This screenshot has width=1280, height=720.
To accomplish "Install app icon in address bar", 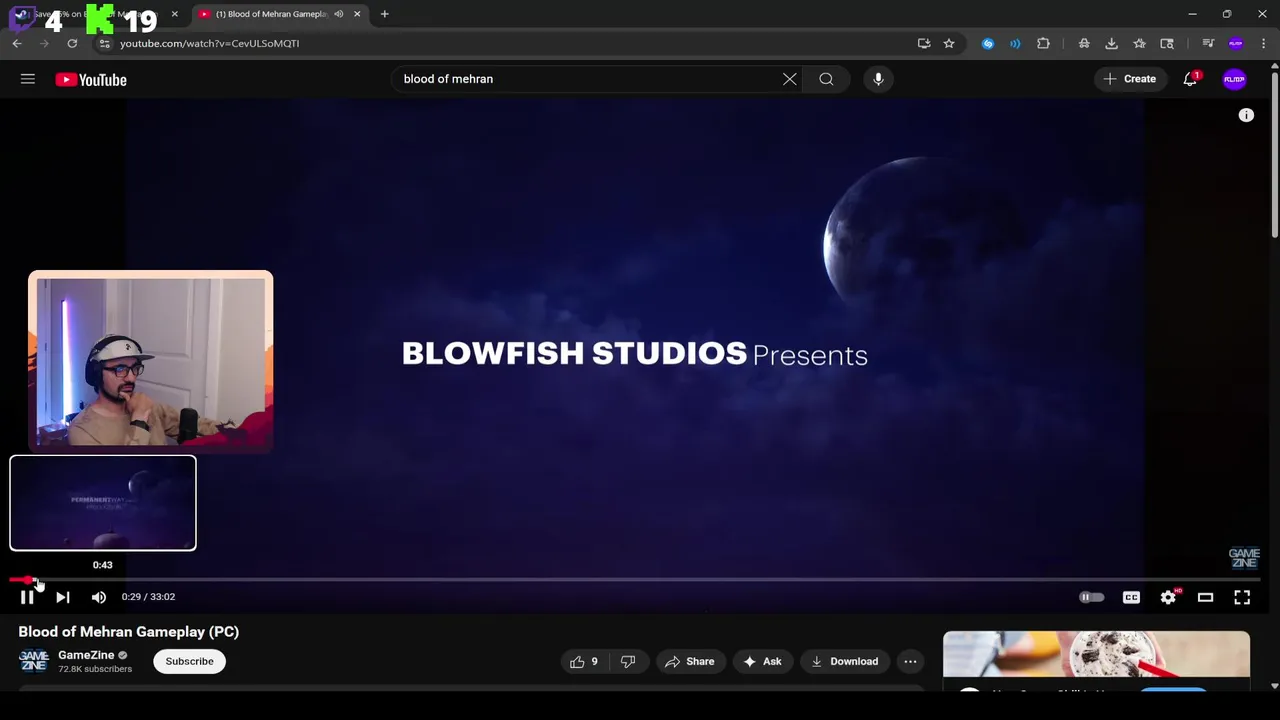I will (x=924, y=43).
